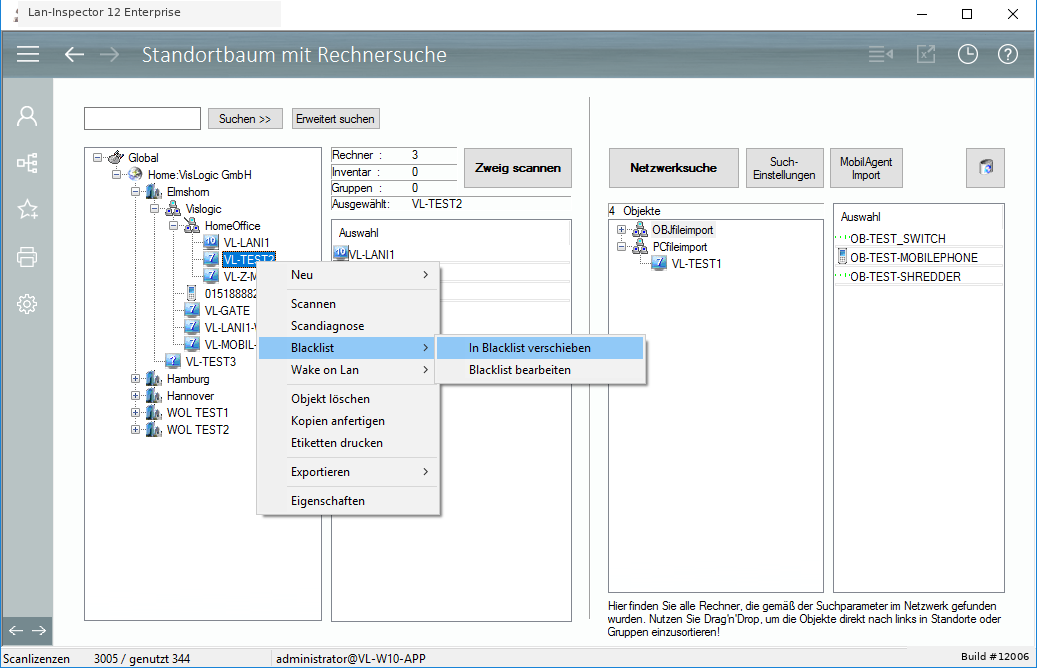Image resolution: width=1037 pixels, height=668 pixels.
Task: Click the VL-TEST1 computer icon
Action: point(659,263)
